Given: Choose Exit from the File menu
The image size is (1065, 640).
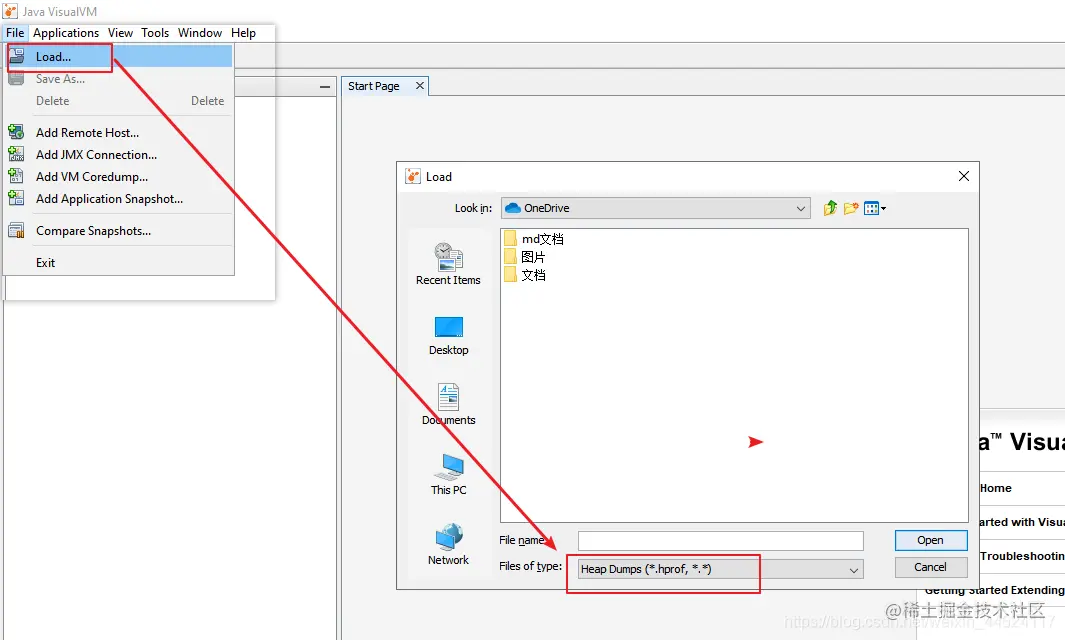Looking at the screenshot, I should (119, 262).
